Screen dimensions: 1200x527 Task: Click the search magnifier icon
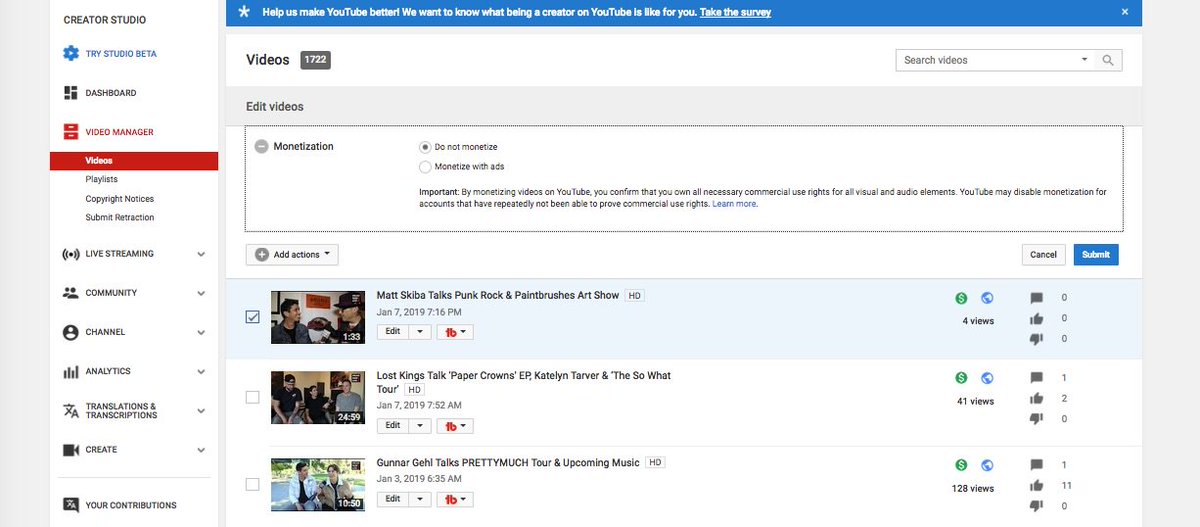click(x=1108, y=60)
